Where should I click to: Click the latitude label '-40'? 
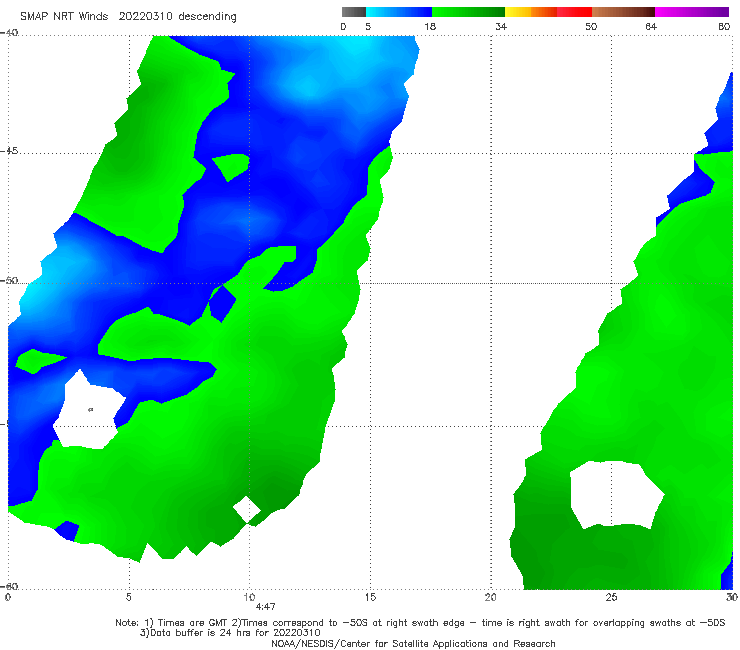[x=9, y=33]
